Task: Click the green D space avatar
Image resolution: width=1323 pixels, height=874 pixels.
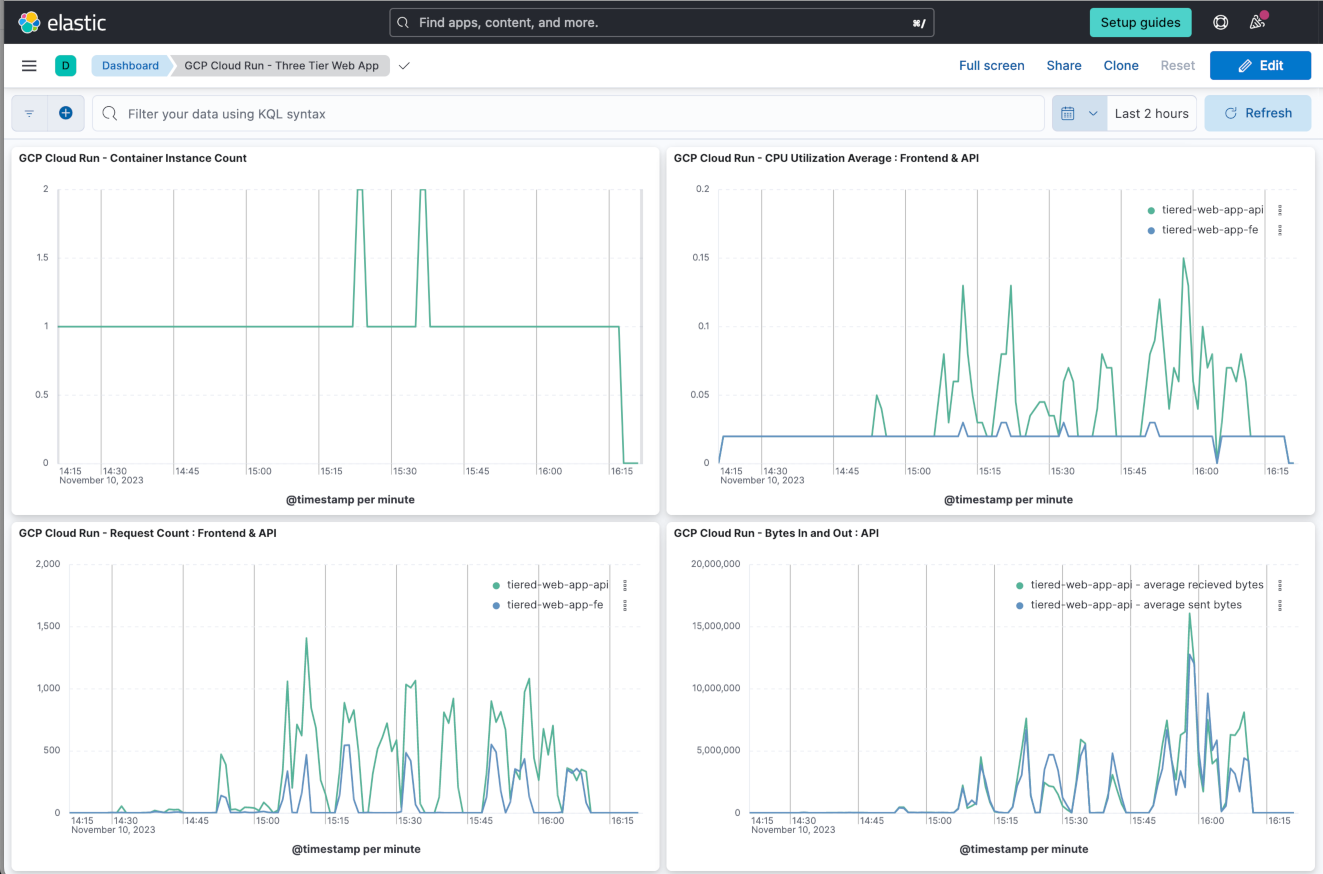Action: (x=65, y=66)
